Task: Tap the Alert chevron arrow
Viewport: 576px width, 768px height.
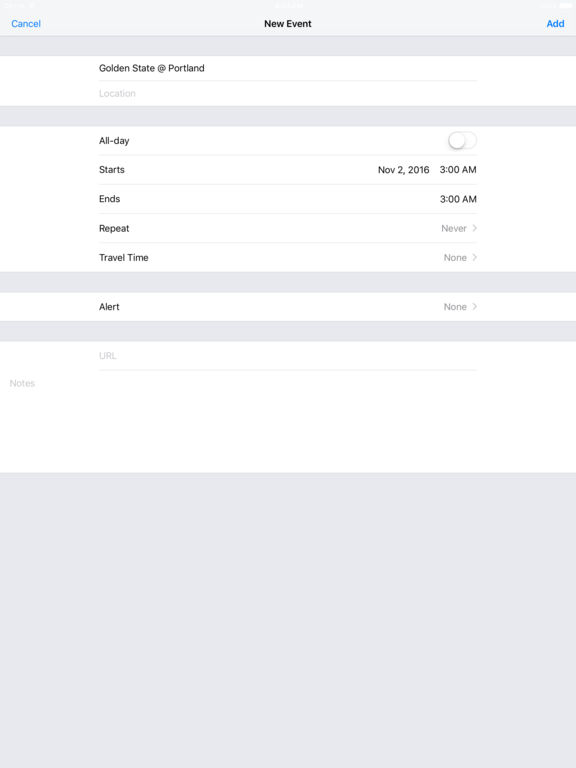Action: click(x=474, y=307)
